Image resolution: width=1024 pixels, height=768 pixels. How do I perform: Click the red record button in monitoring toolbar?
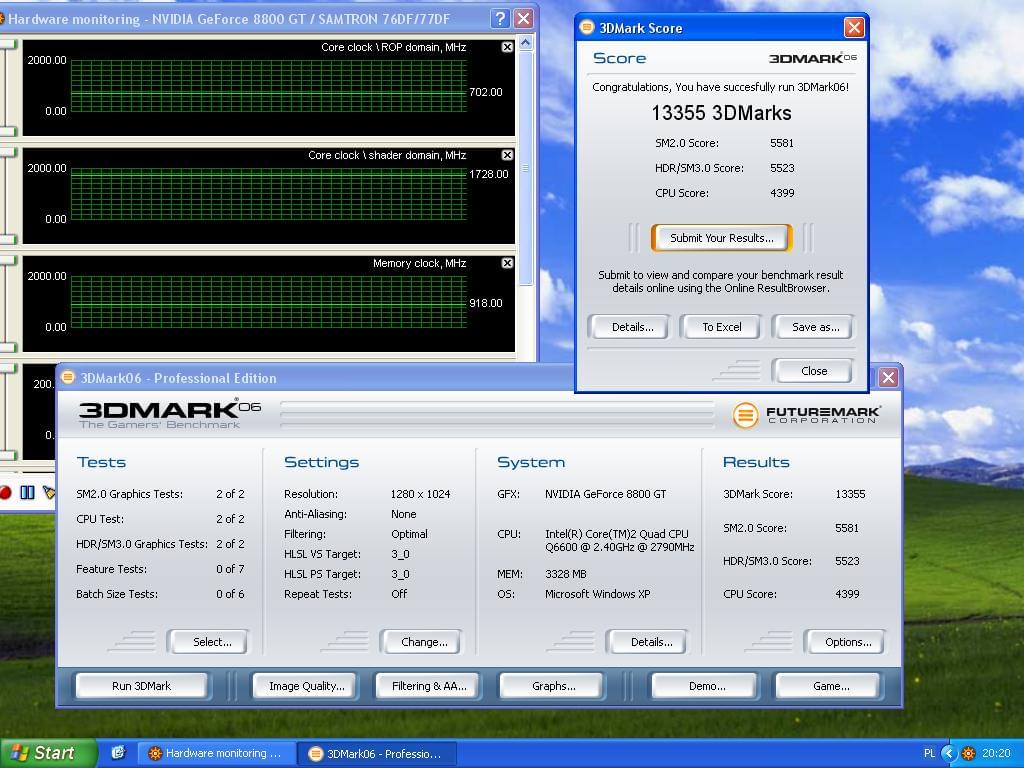[x=5, y=492]
